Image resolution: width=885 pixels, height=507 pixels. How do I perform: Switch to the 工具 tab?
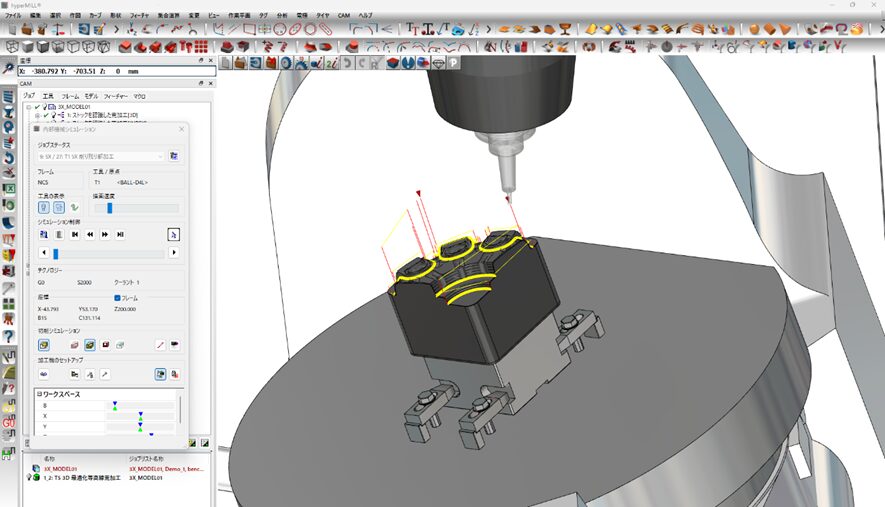[47, 95]
